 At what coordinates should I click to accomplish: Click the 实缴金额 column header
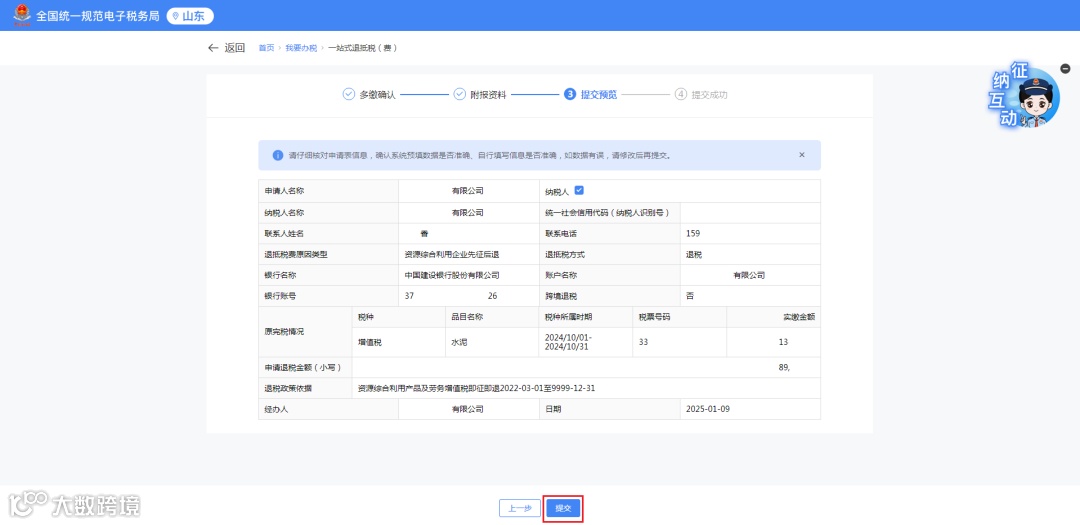click(x=799, y=317)
